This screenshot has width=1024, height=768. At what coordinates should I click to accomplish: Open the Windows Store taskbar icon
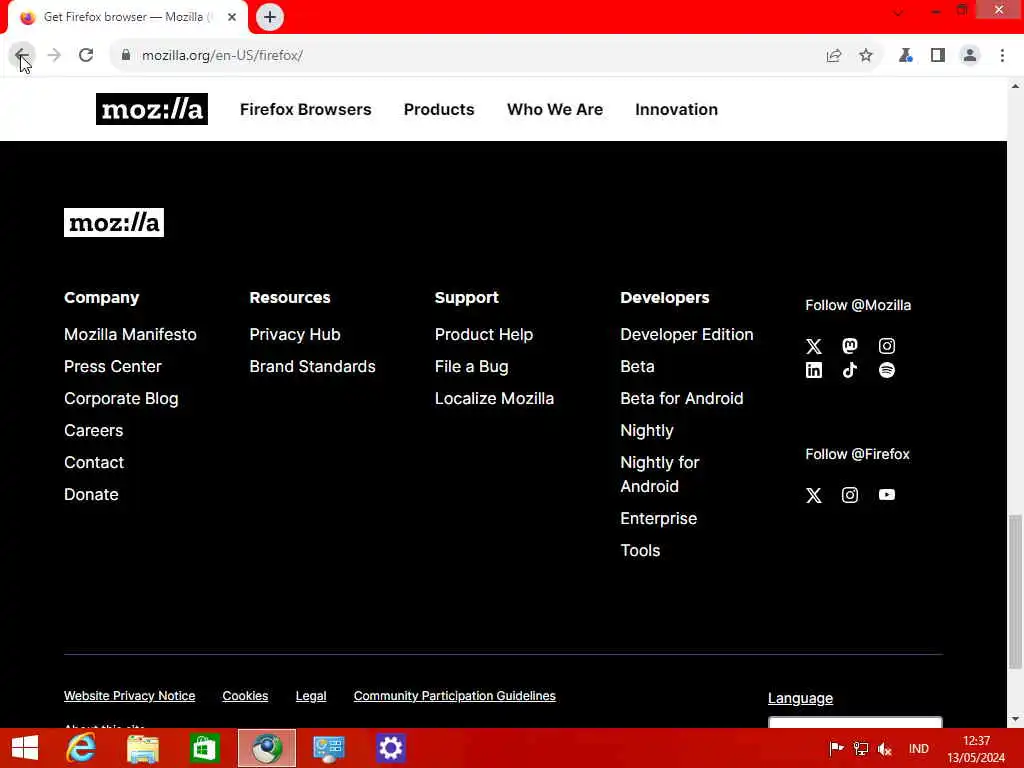pyautogui.click(x=204, y=748)
